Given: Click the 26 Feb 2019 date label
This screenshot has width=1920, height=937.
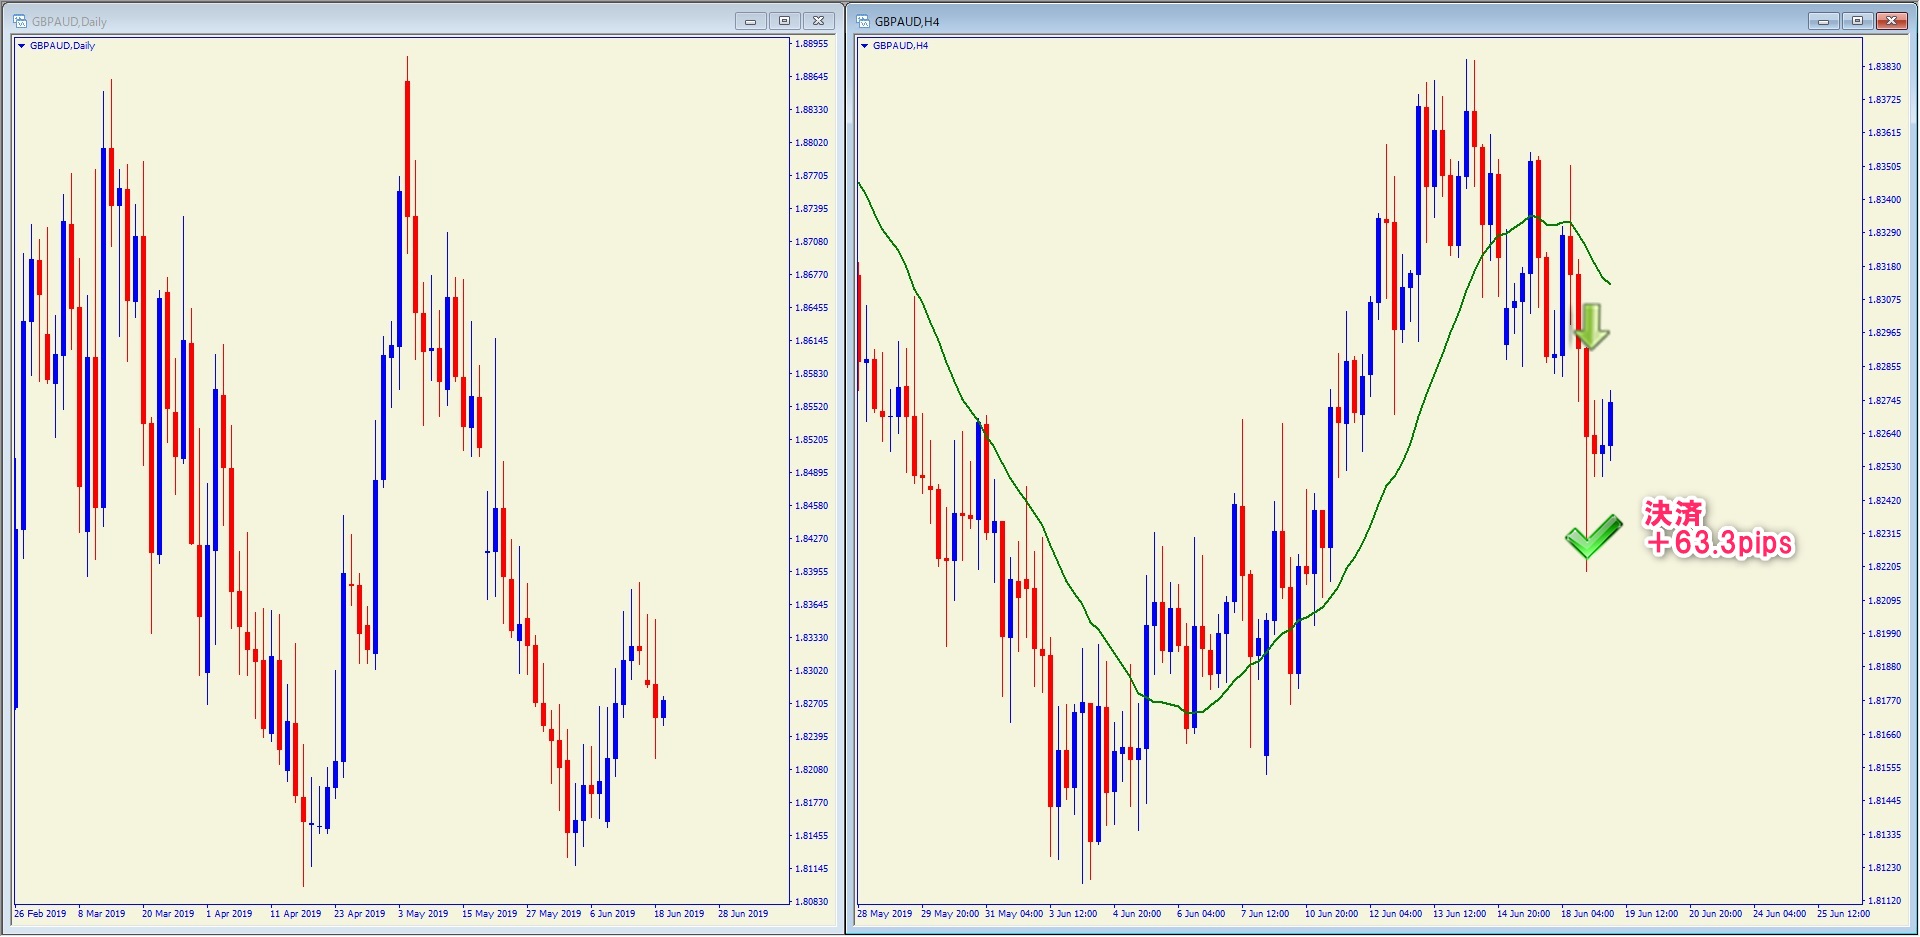Looking at the screenshot, I should [x=40, y=914].
